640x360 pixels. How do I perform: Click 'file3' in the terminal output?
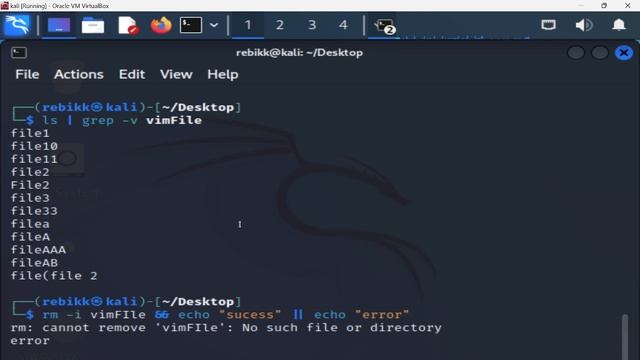tap(30, 198)
